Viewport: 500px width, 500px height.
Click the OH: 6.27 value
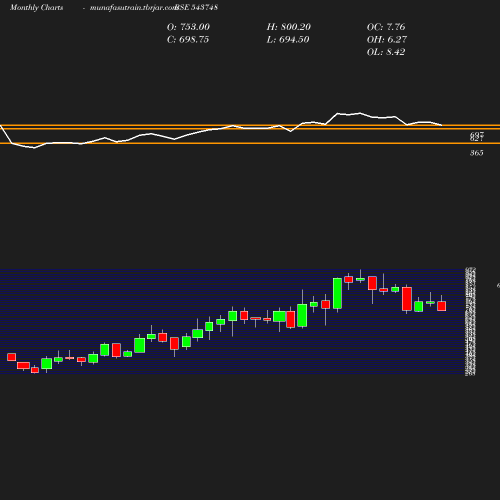[x=387, y=39]
